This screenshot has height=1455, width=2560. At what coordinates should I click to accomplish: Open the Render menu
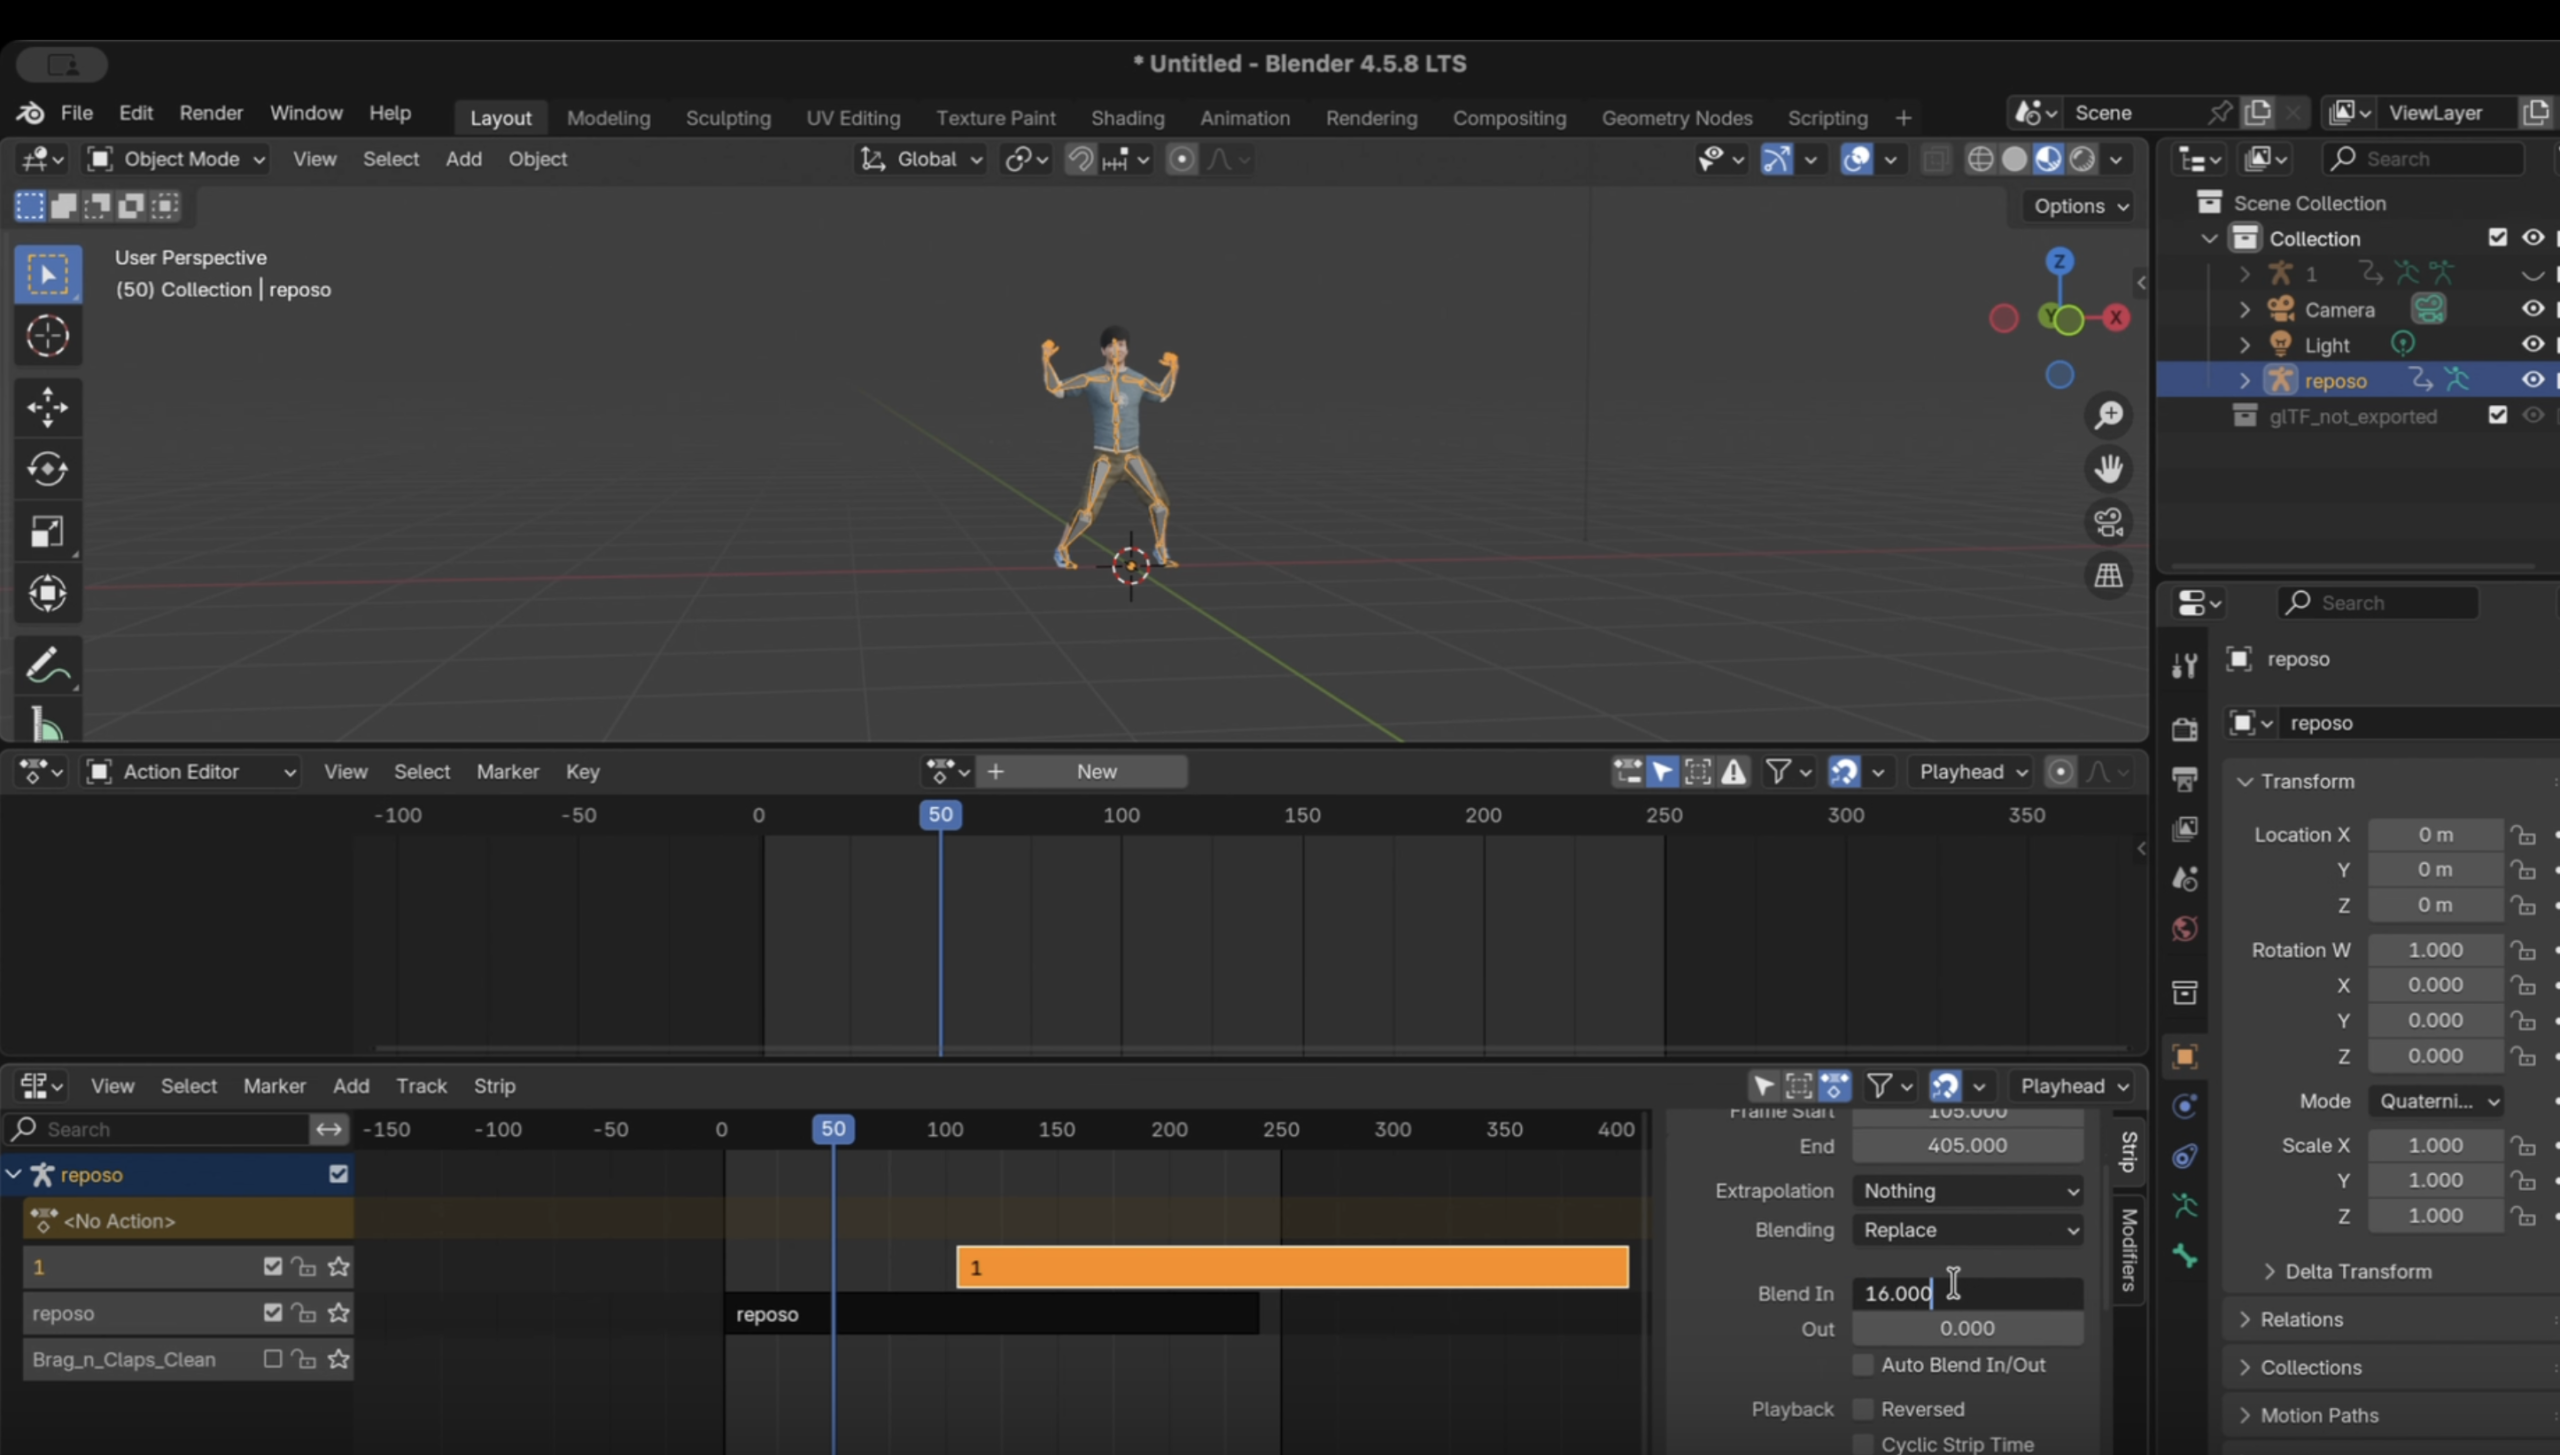pyautogui.click(x=210, y=113)
